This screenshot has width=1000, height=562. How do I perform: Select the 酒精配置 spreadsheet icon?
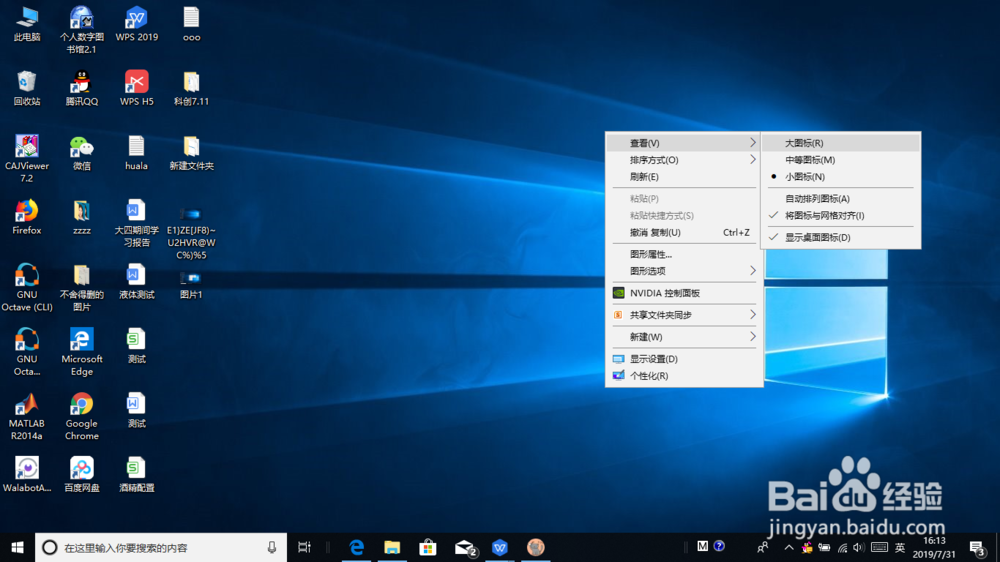(136, 475)
